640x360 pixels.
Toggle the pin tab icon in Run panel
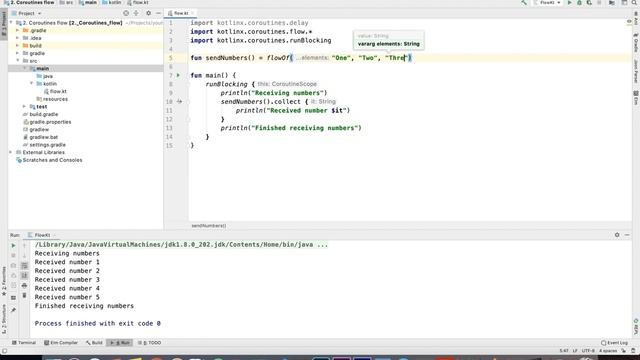13,310
